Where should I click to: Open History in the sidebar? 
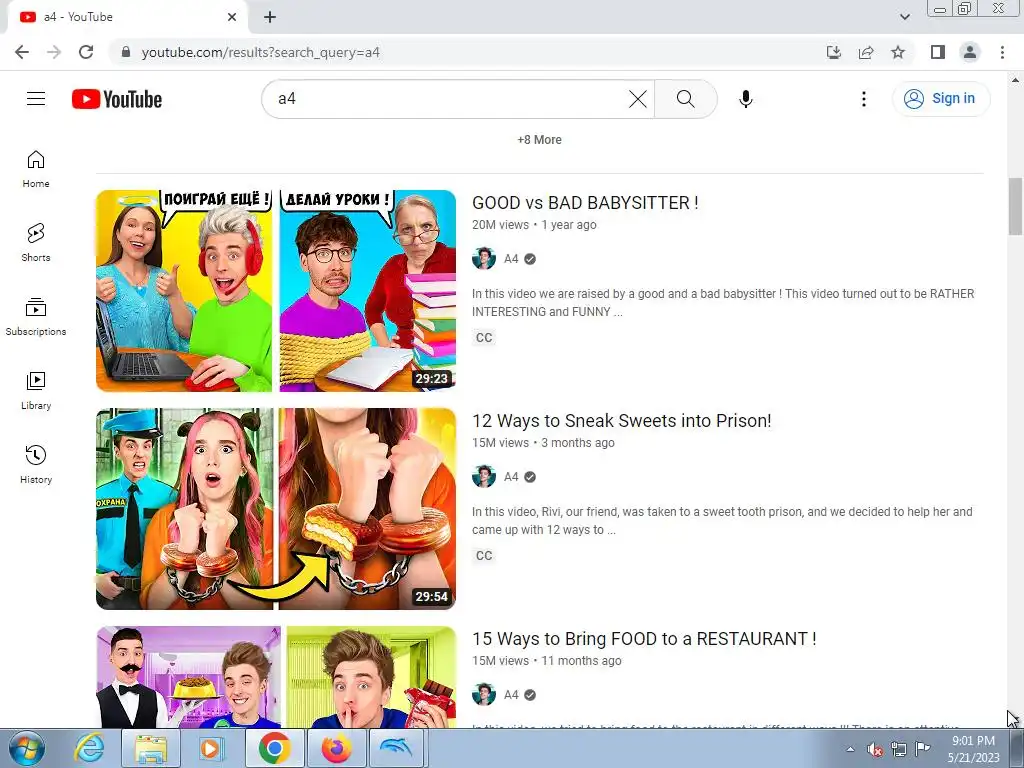36,464
